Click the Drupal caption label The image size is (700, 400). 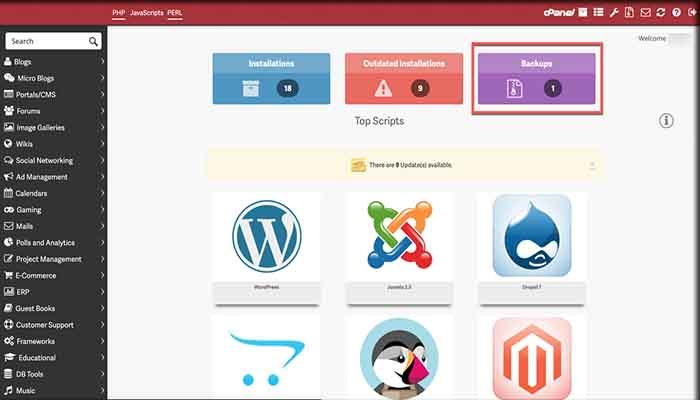(532, 287)
